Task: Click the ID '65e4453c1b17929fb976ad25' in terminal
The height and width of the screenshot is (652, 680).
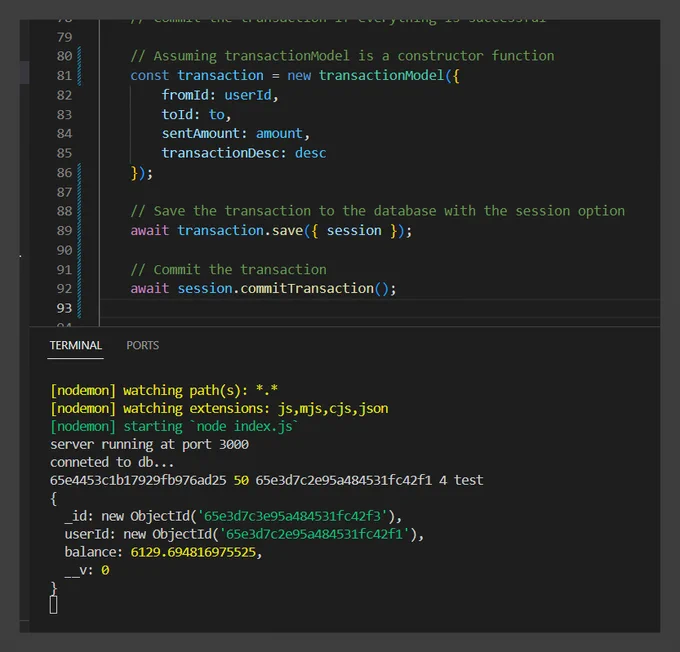Action: (x=138, y=480)
